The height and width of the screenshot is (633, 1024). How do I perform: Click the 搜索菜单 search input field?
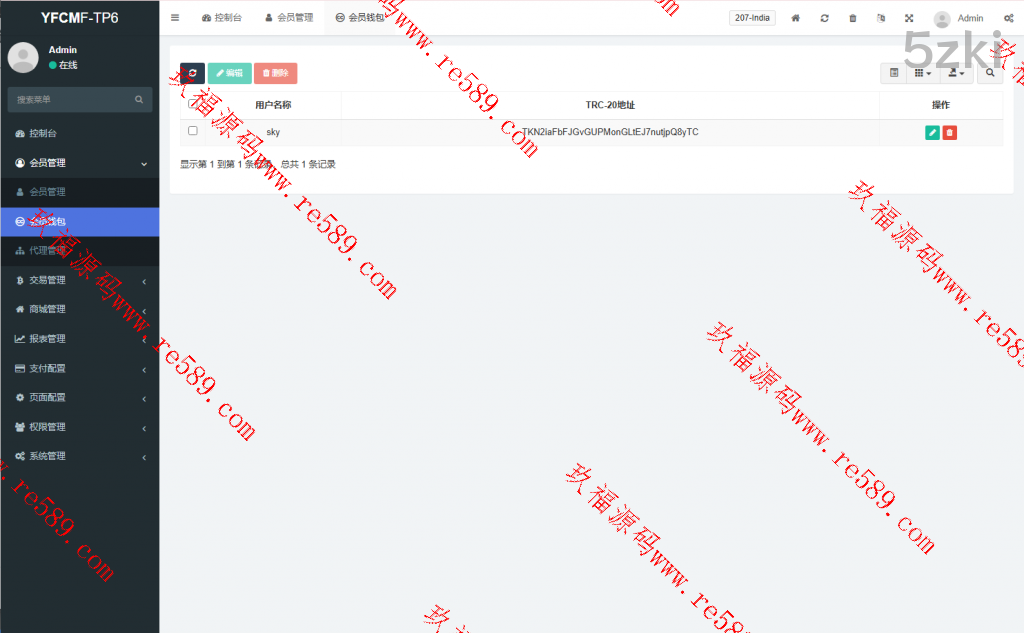[x=72, y=100]
